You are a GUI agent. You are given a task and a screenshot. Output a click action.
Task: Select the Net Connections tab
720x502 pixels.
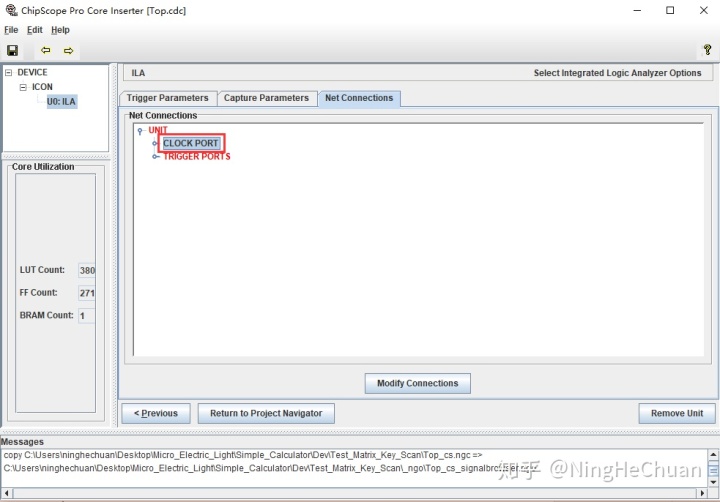coord(359,98)
